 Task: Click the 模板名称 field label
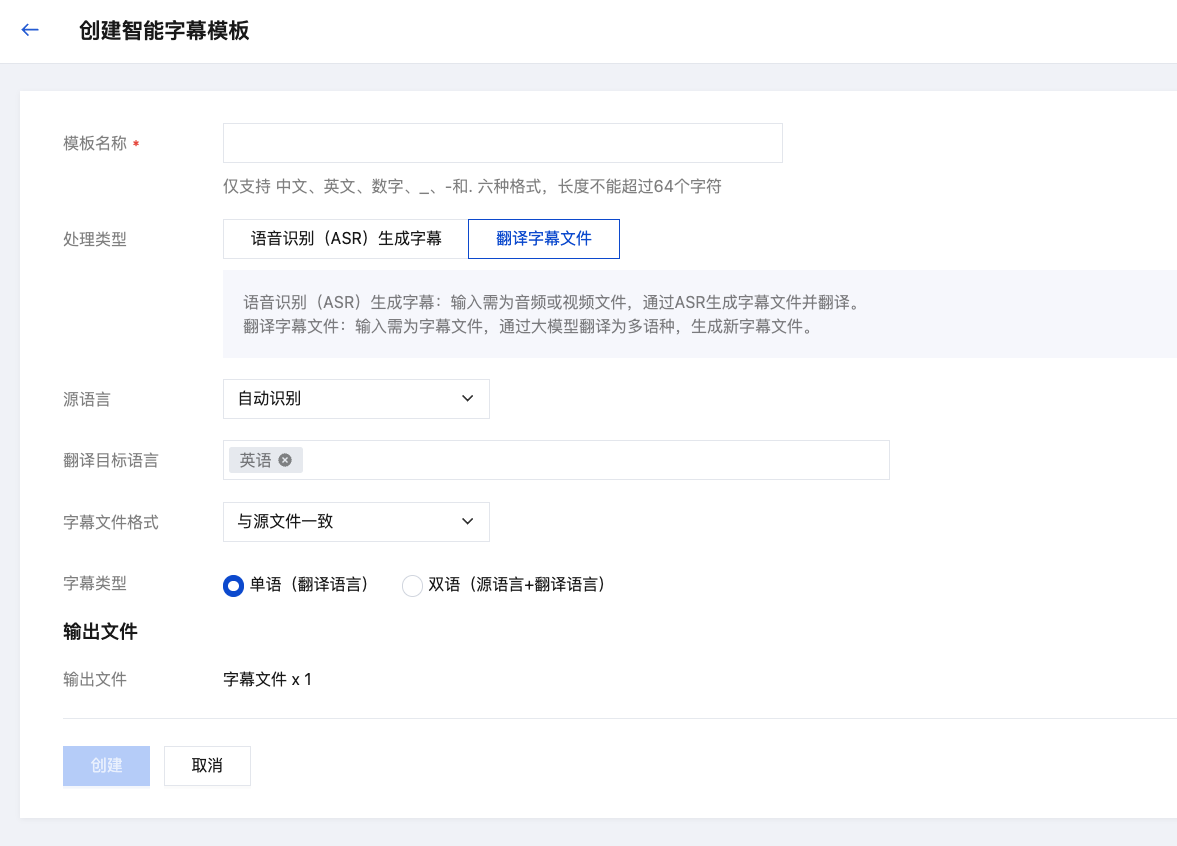coord(95,143)
